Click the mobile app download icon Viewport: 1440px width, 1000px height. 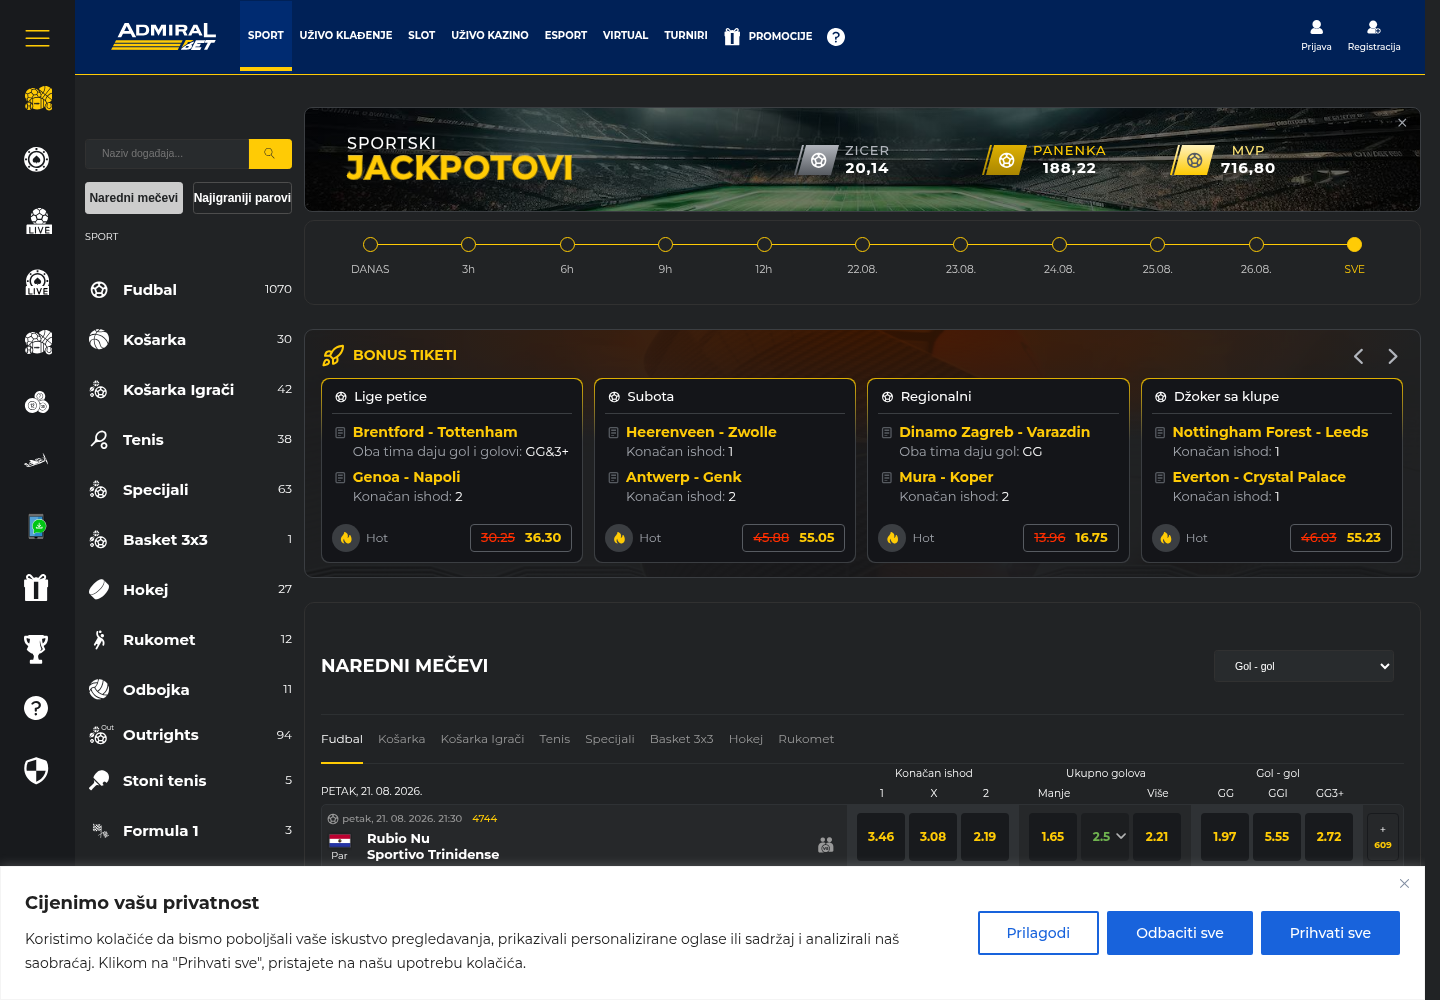pyautogui.click(x=37, y=526)
